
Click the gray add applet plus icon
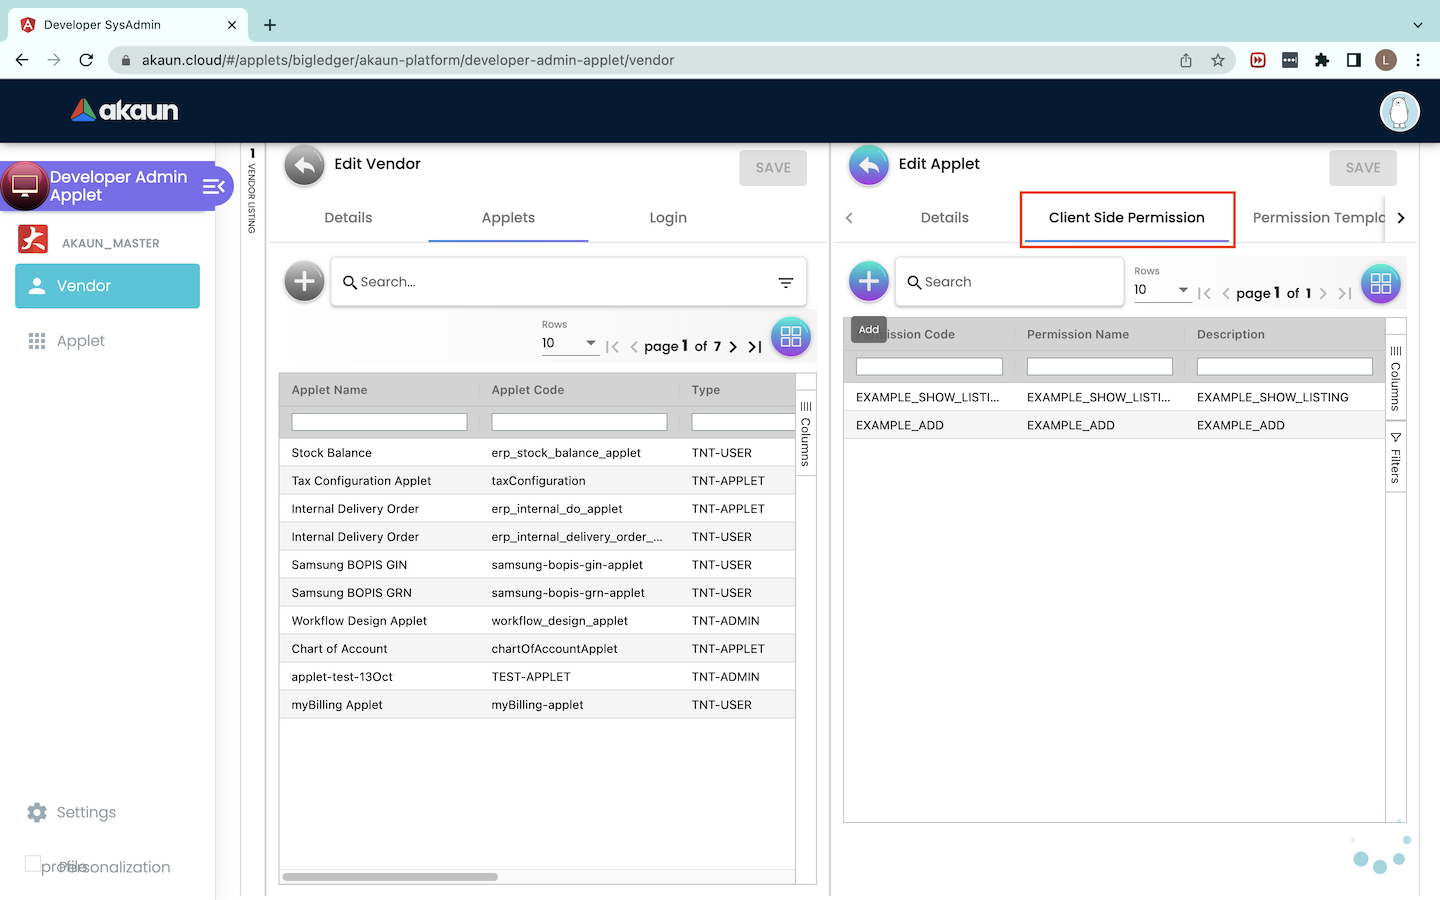coord(304,282)
